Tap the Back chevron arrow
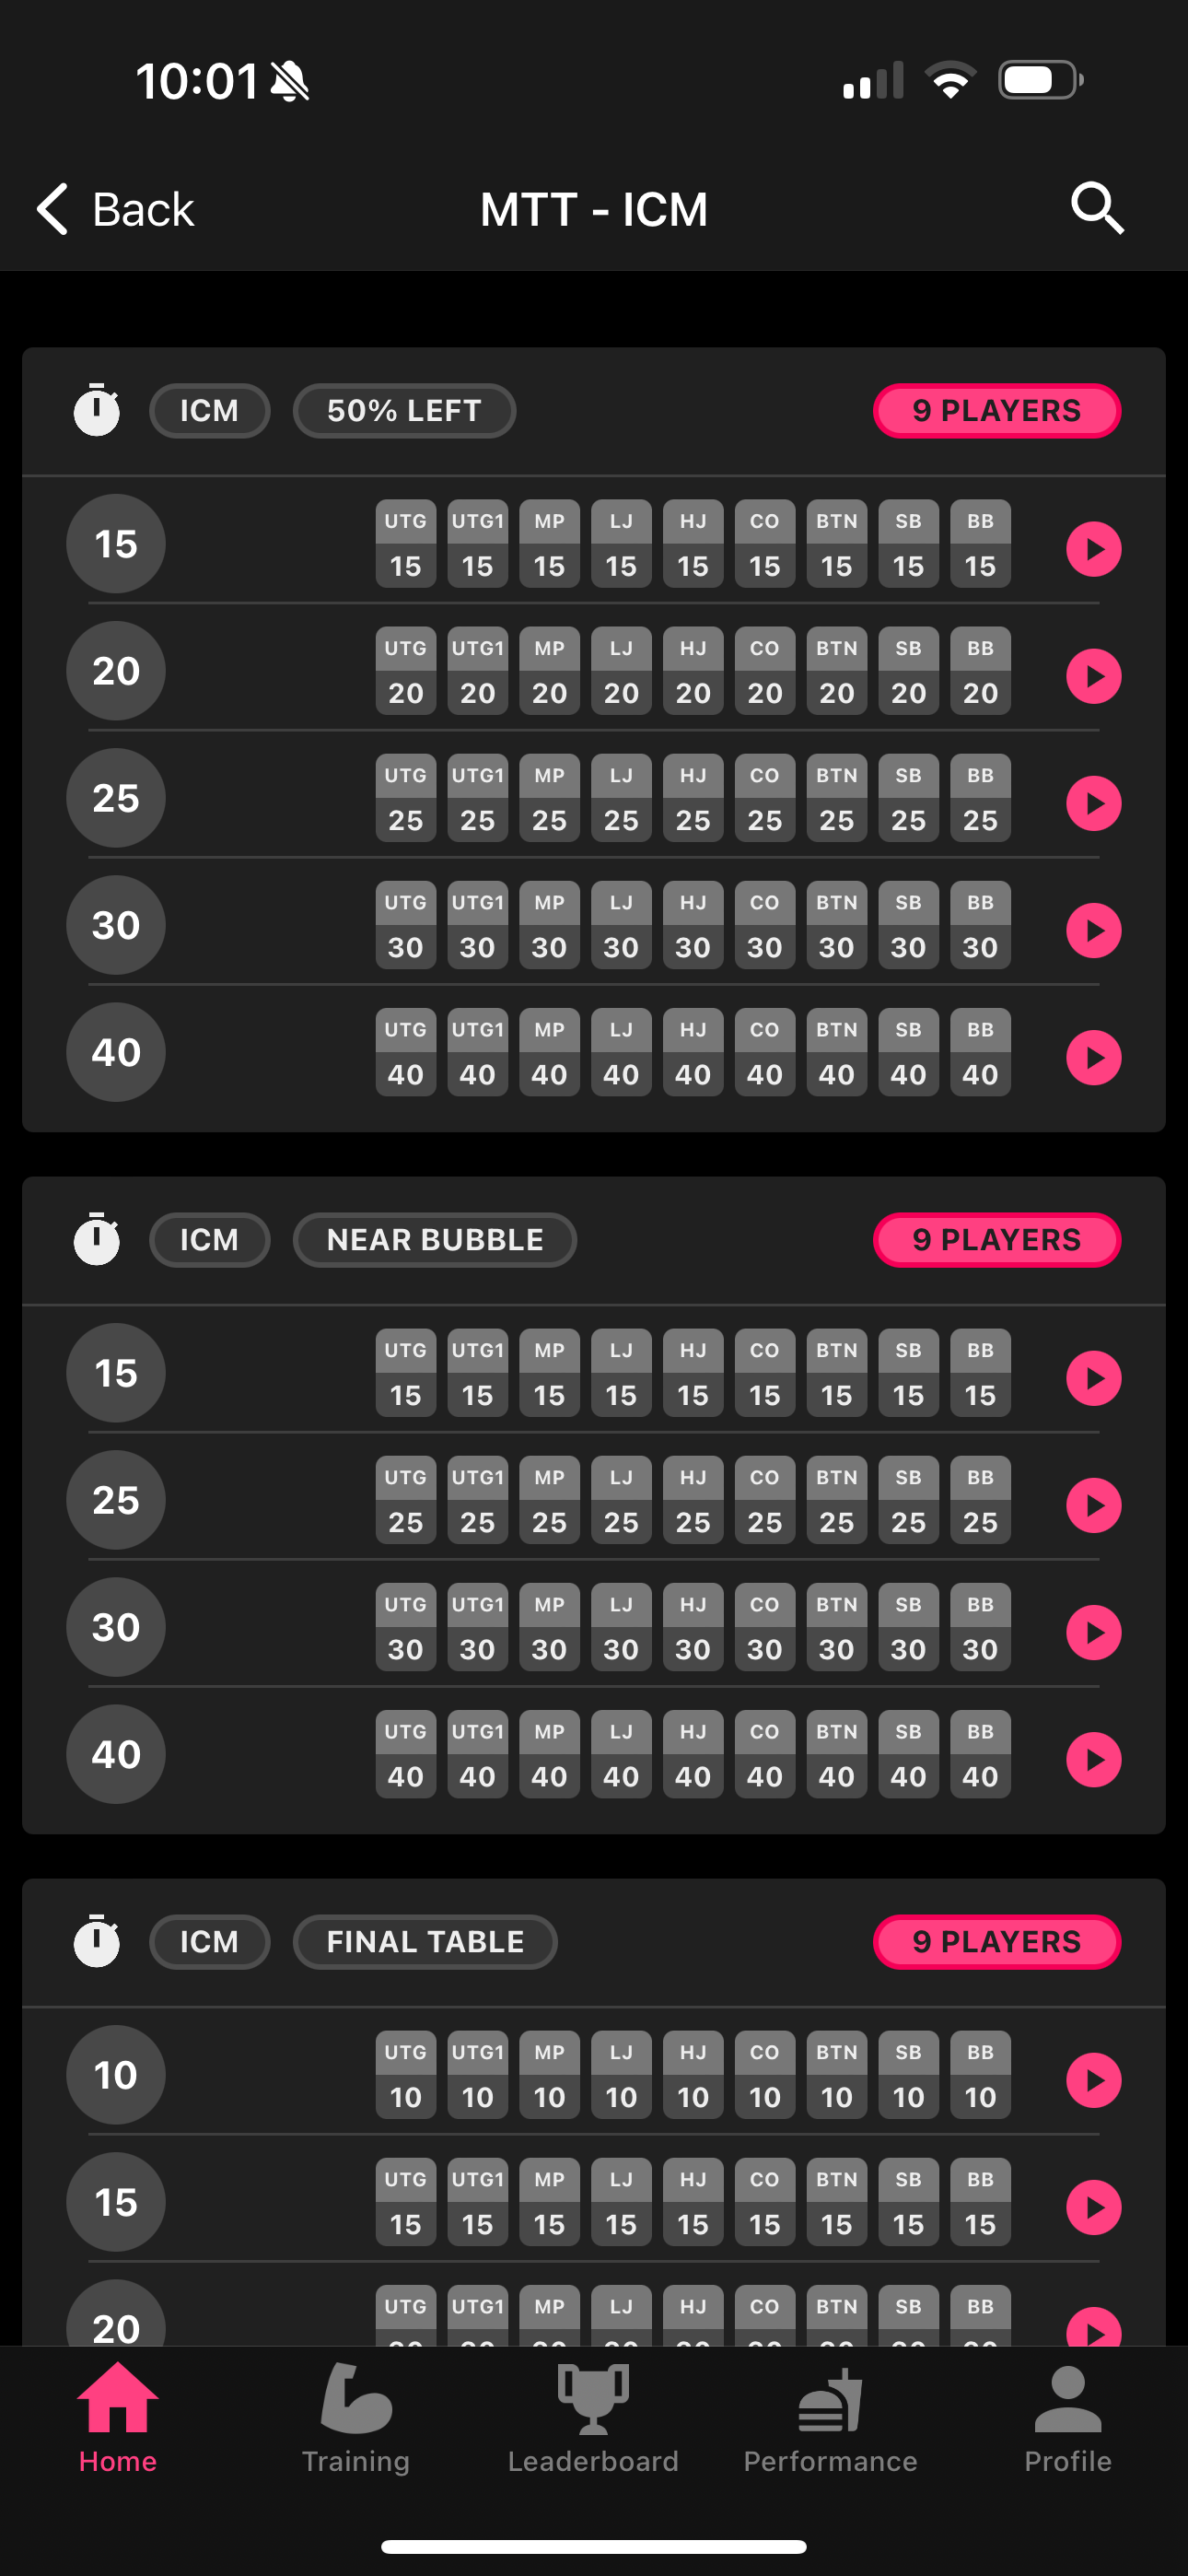The image size is (1188, 2576). pos(53,209)
